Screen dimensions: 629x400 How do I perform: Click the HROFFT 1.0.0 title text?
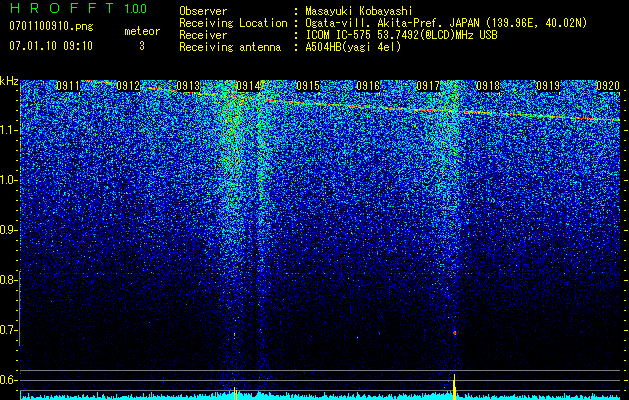[x=78, y=8]
